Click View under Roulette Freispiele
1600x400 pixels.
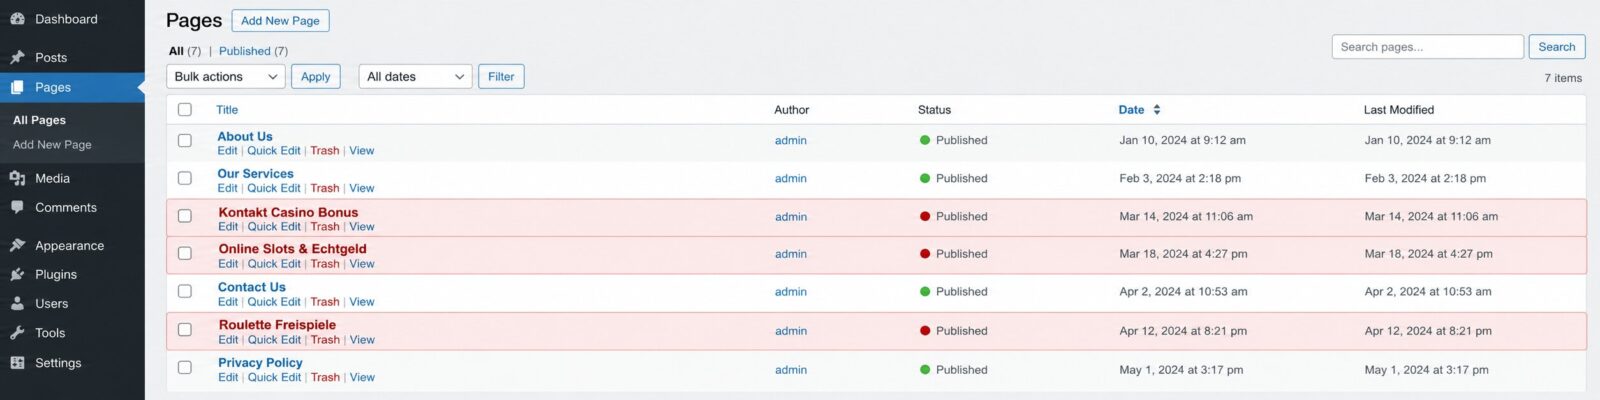362,340
